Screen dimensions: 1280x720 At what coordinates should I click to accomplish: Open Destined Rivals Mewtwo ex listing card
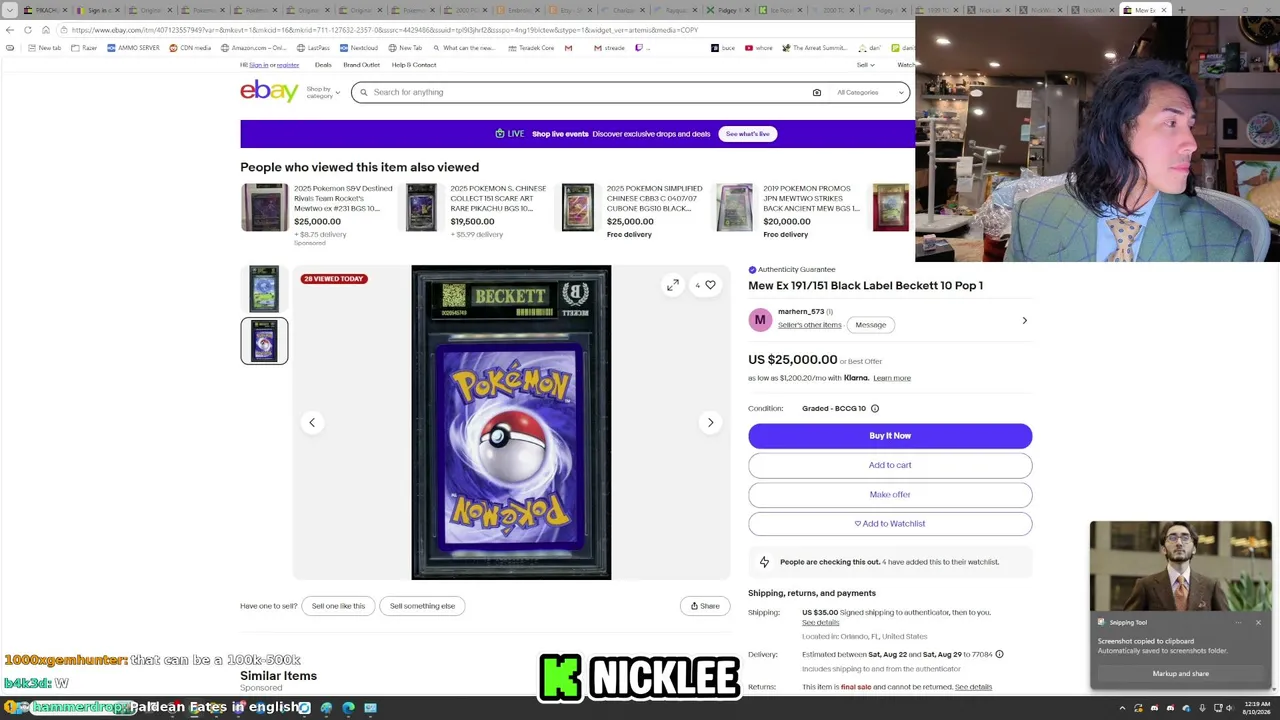pos(316,212)
